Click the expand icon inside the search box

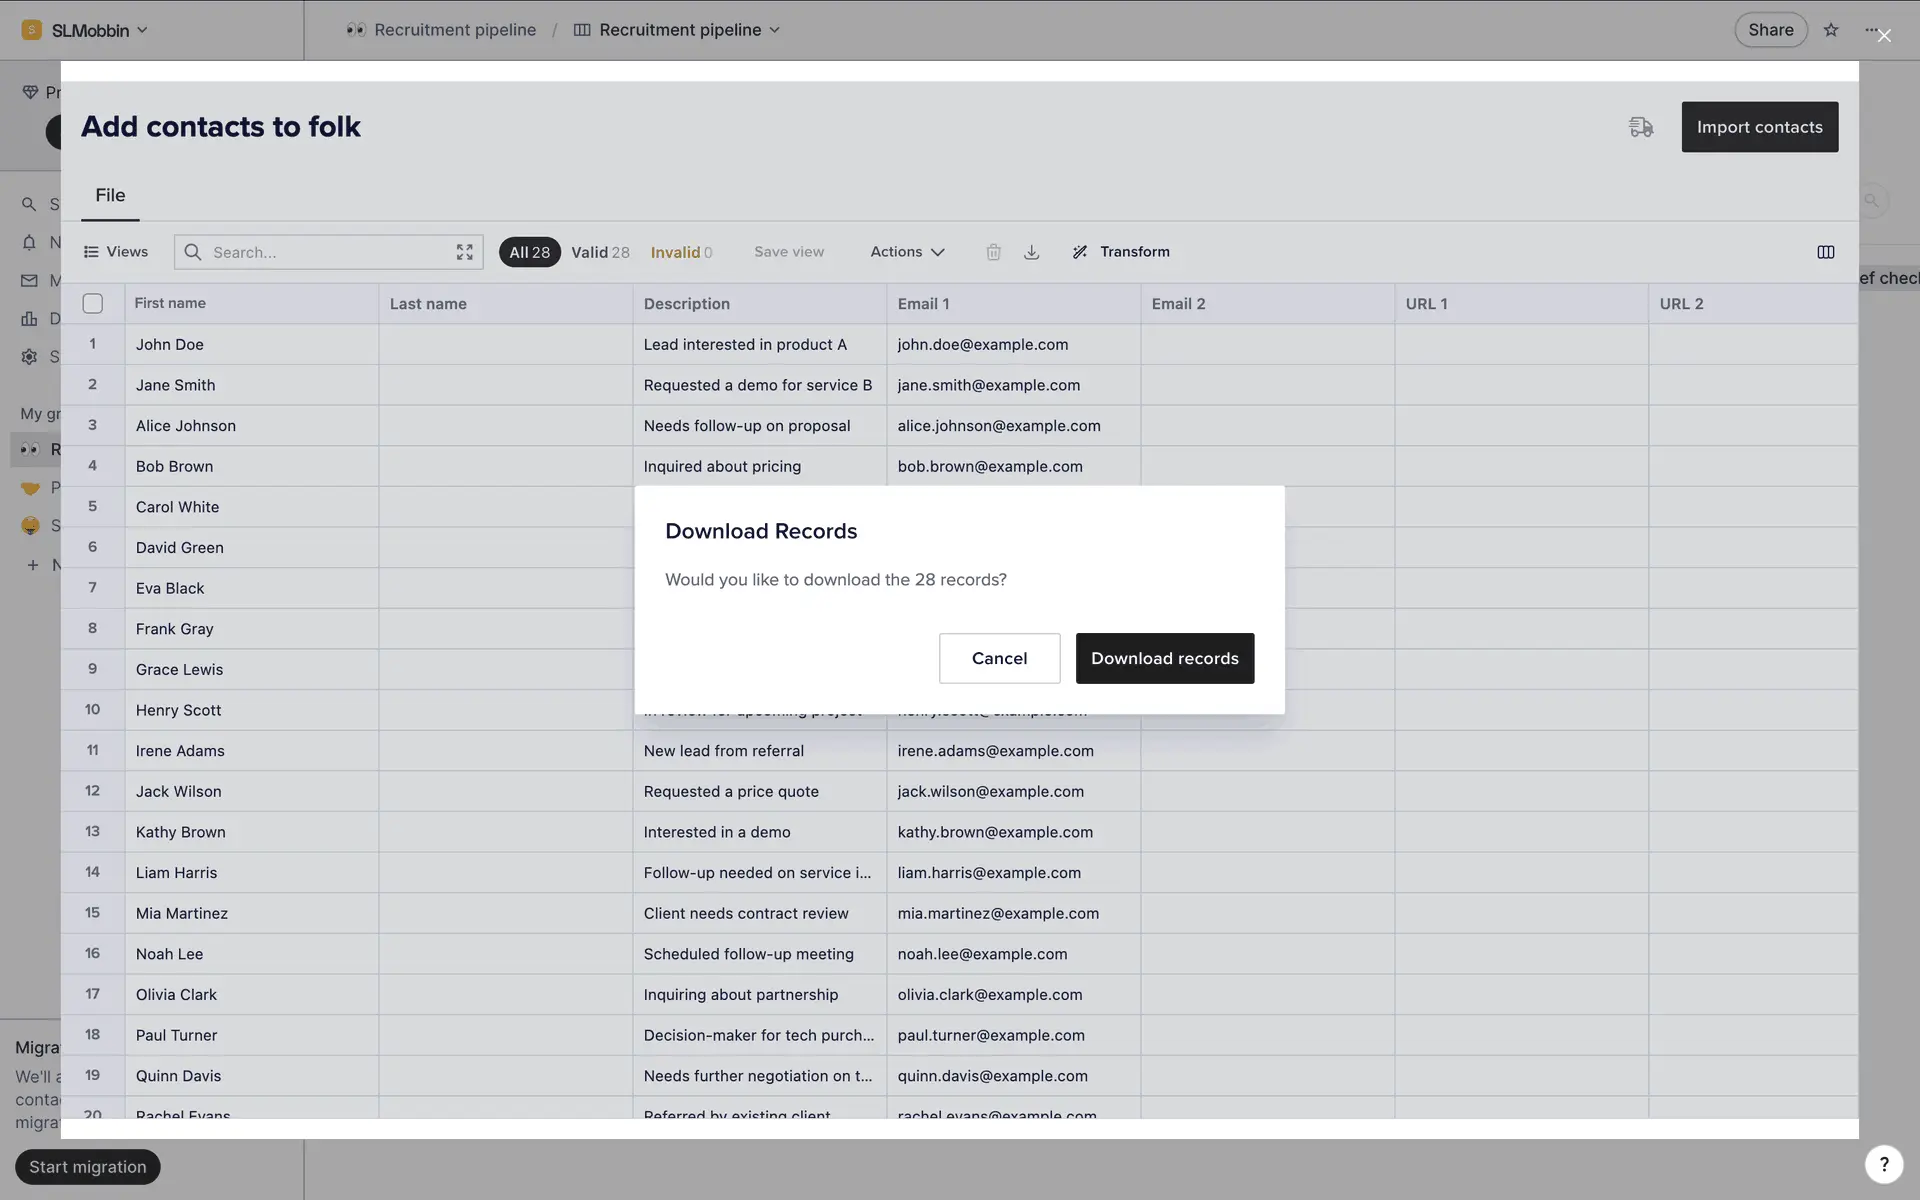tap(464, 252)
